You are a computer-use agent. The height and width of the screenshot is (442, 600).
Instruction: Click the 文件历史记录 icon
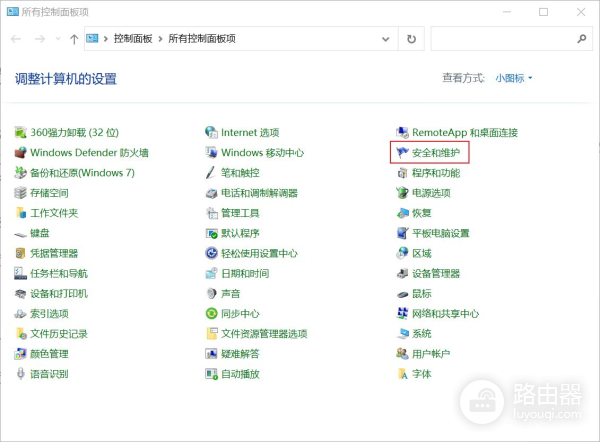point(20,334)
